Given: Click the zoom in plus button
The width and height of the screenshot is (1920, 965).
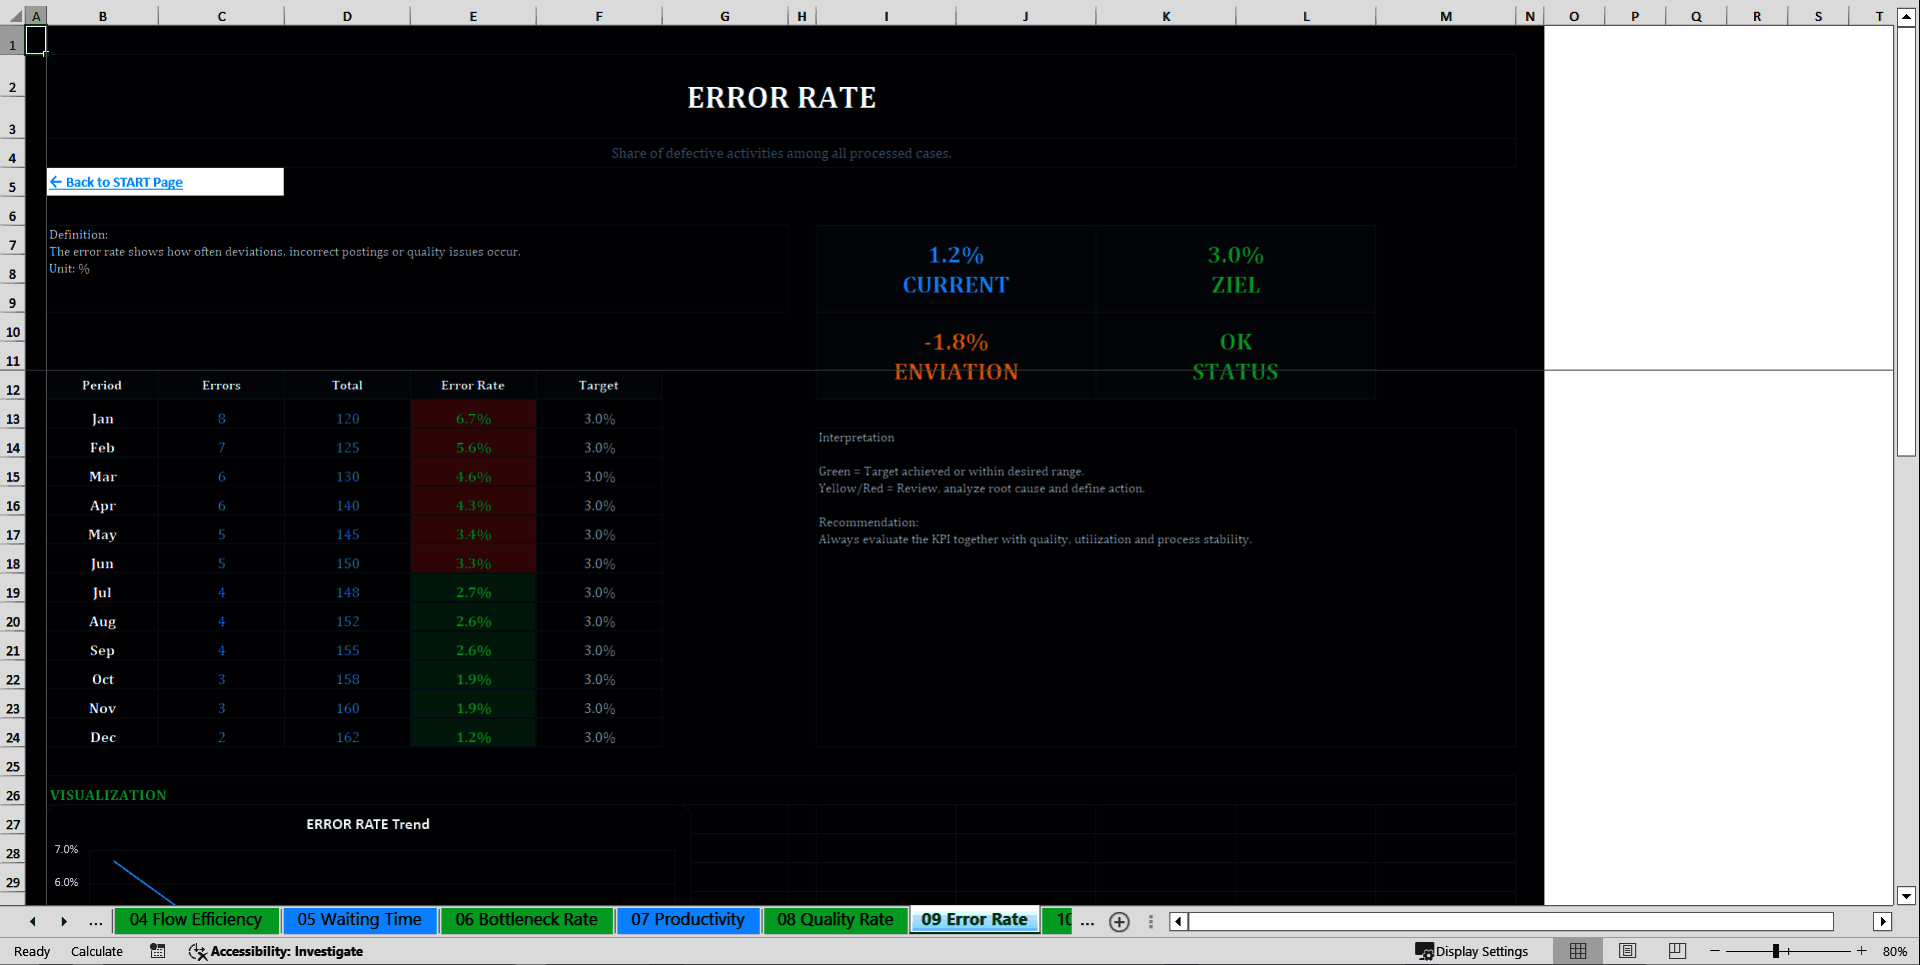Looking at the screenshot, I should (1861, 951).
